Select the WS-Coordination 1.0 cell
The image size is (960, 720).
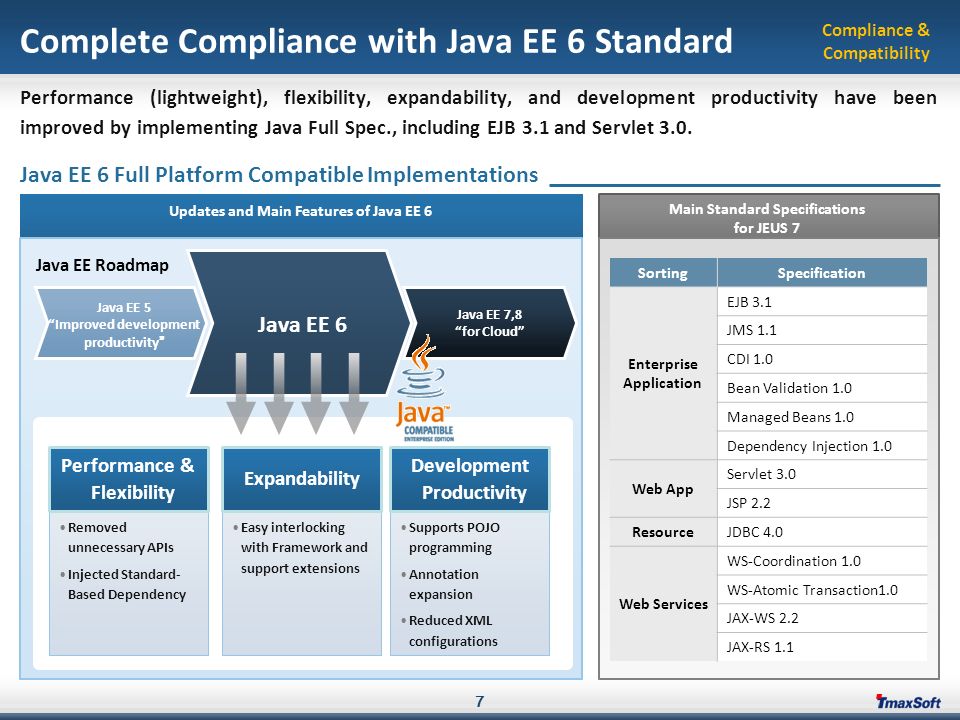pos(822,561)
